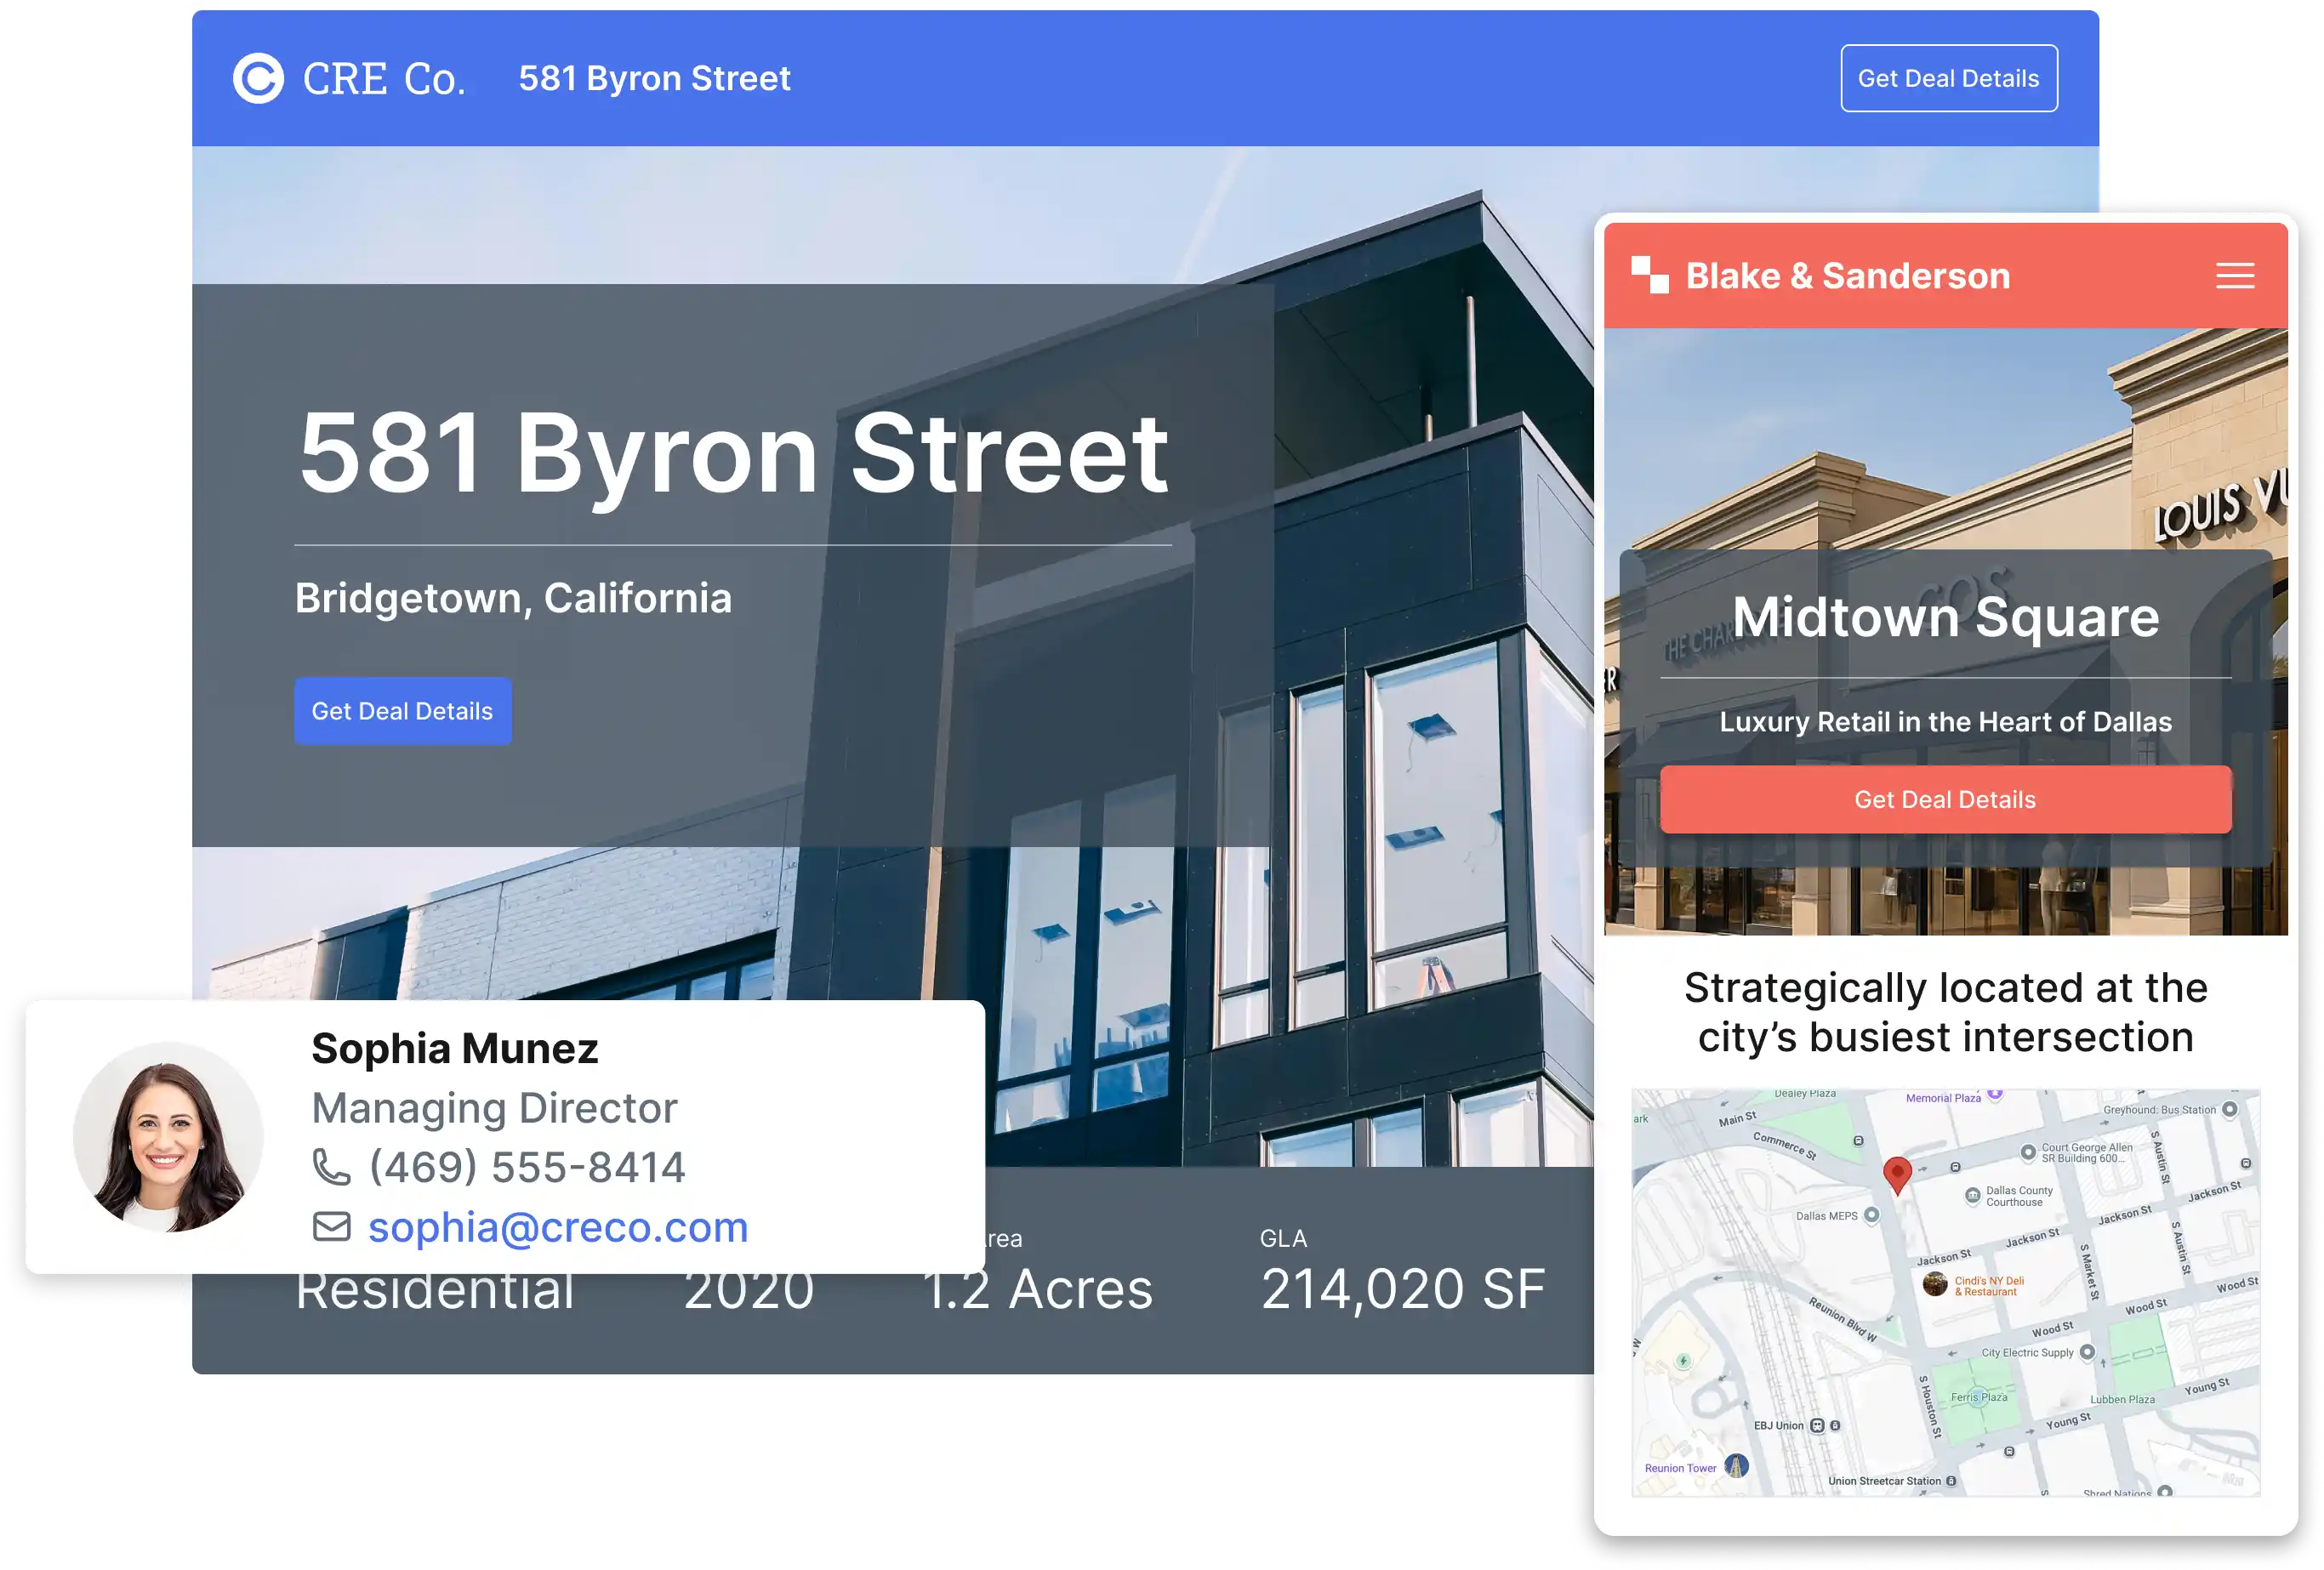Viewport: 2324px width, 1570px height.
Task: Click the Bridgetown, California subtitle
Action: (513, 598)
